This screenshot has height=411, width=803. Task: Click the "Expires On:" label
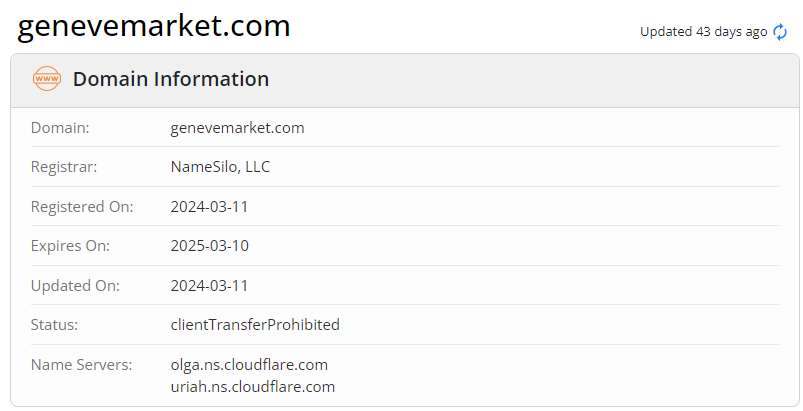coord(70,246)
